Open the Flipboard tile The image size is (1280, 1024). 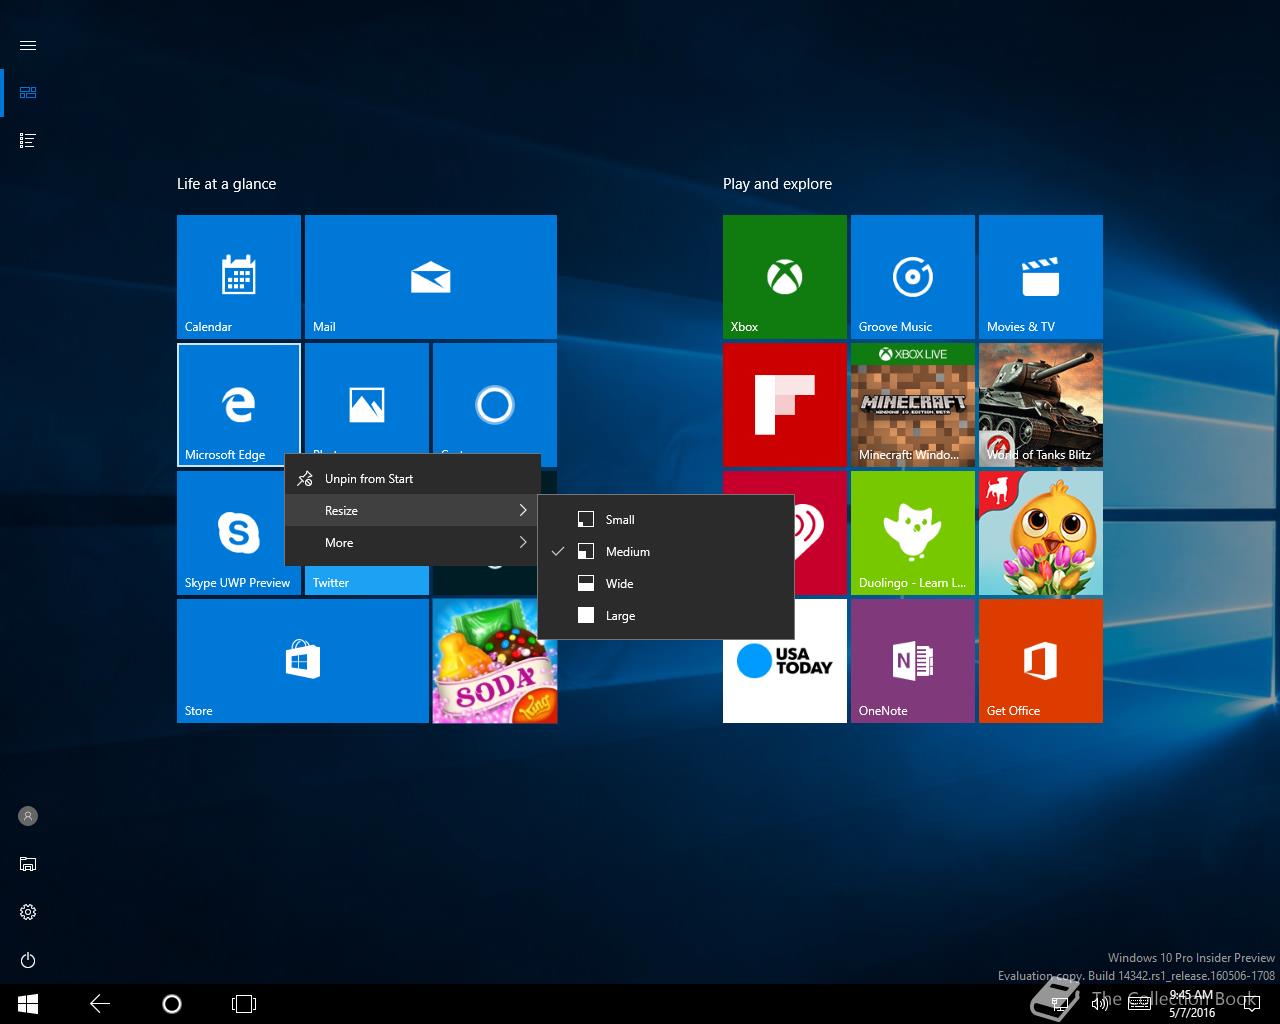click(x=785, y=405)
